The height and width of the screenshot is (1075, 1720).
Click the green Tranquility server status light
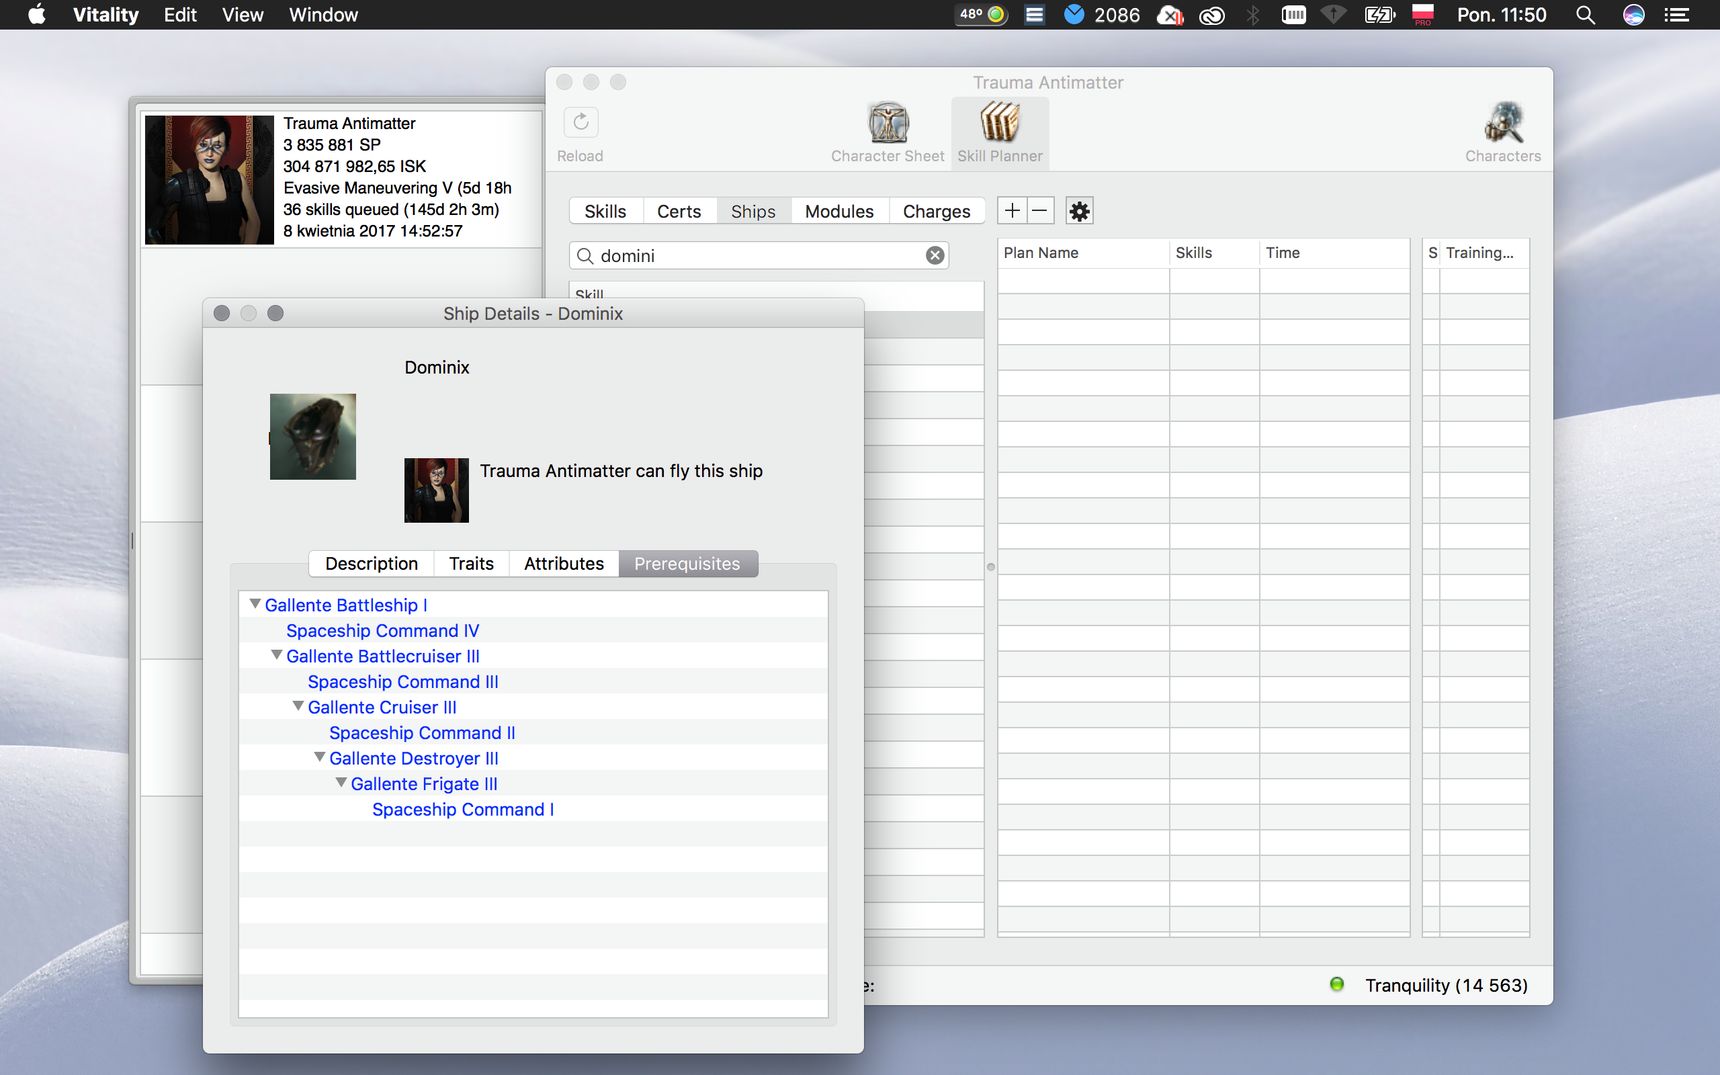point(1337,984)
